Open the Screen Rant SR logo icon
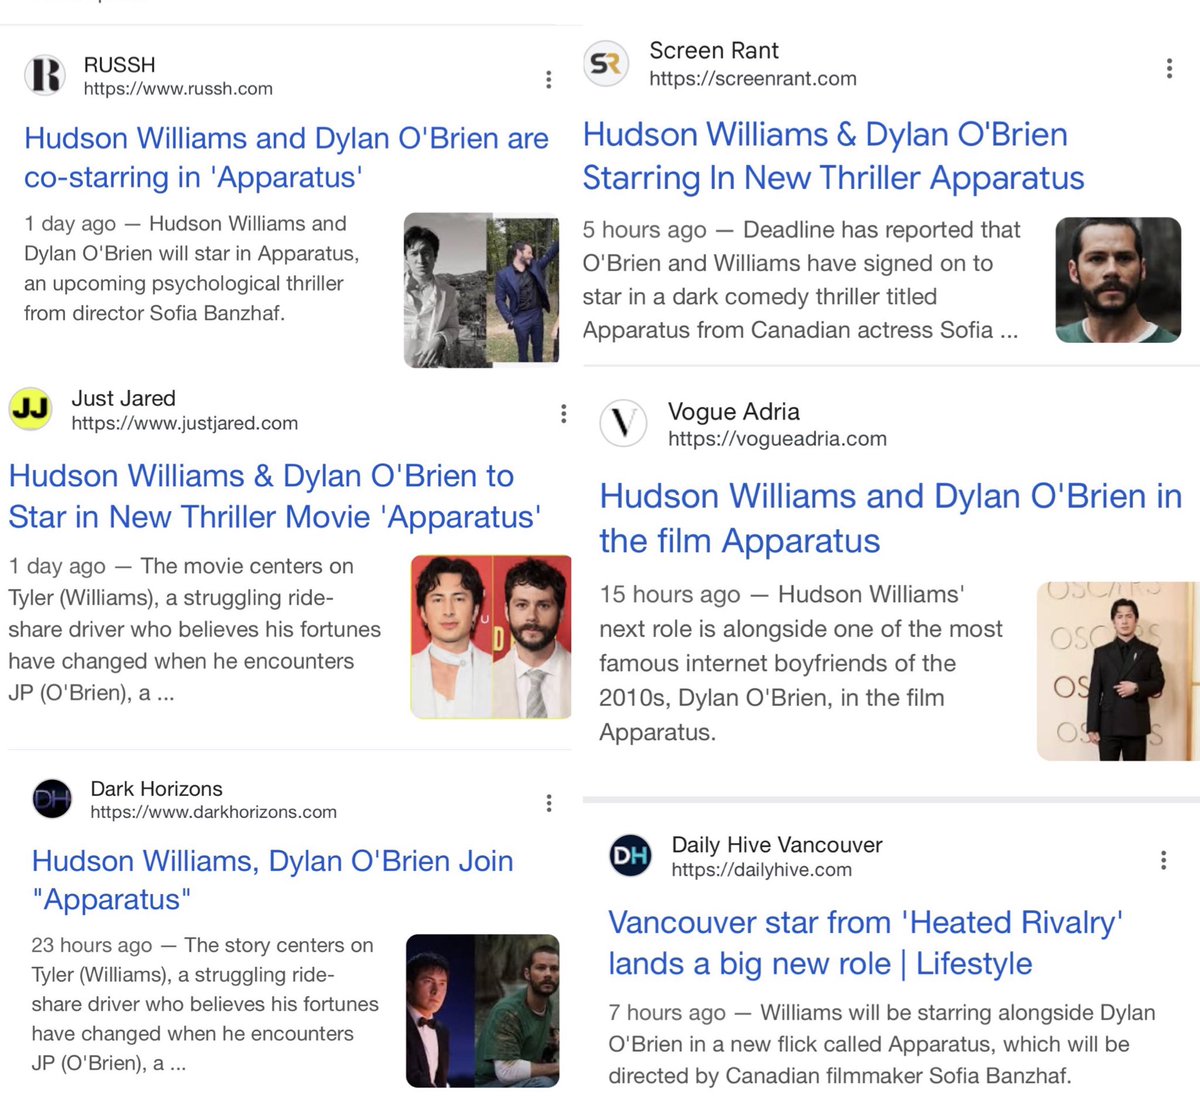1200x1097 pixels. (606, 64)
